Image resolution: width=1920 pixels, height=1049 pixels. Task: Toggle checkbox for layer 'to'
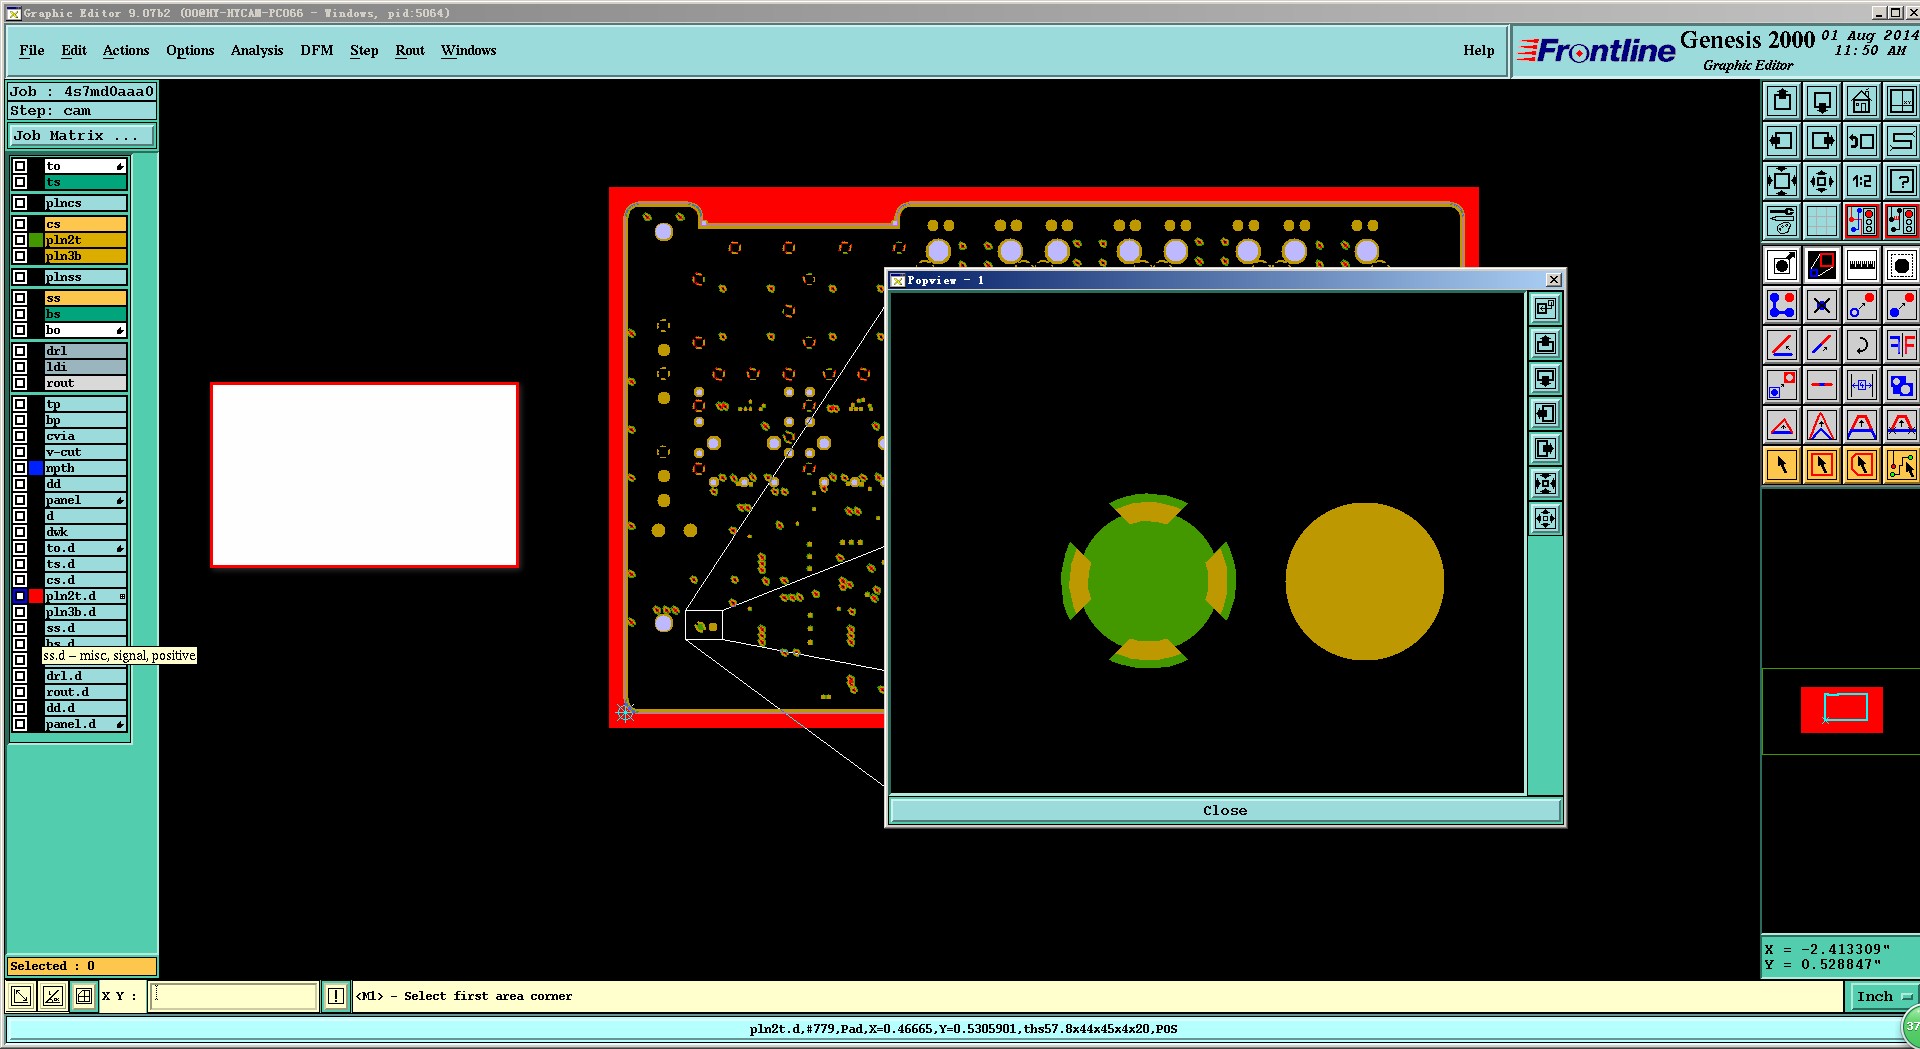pos(20,166)
